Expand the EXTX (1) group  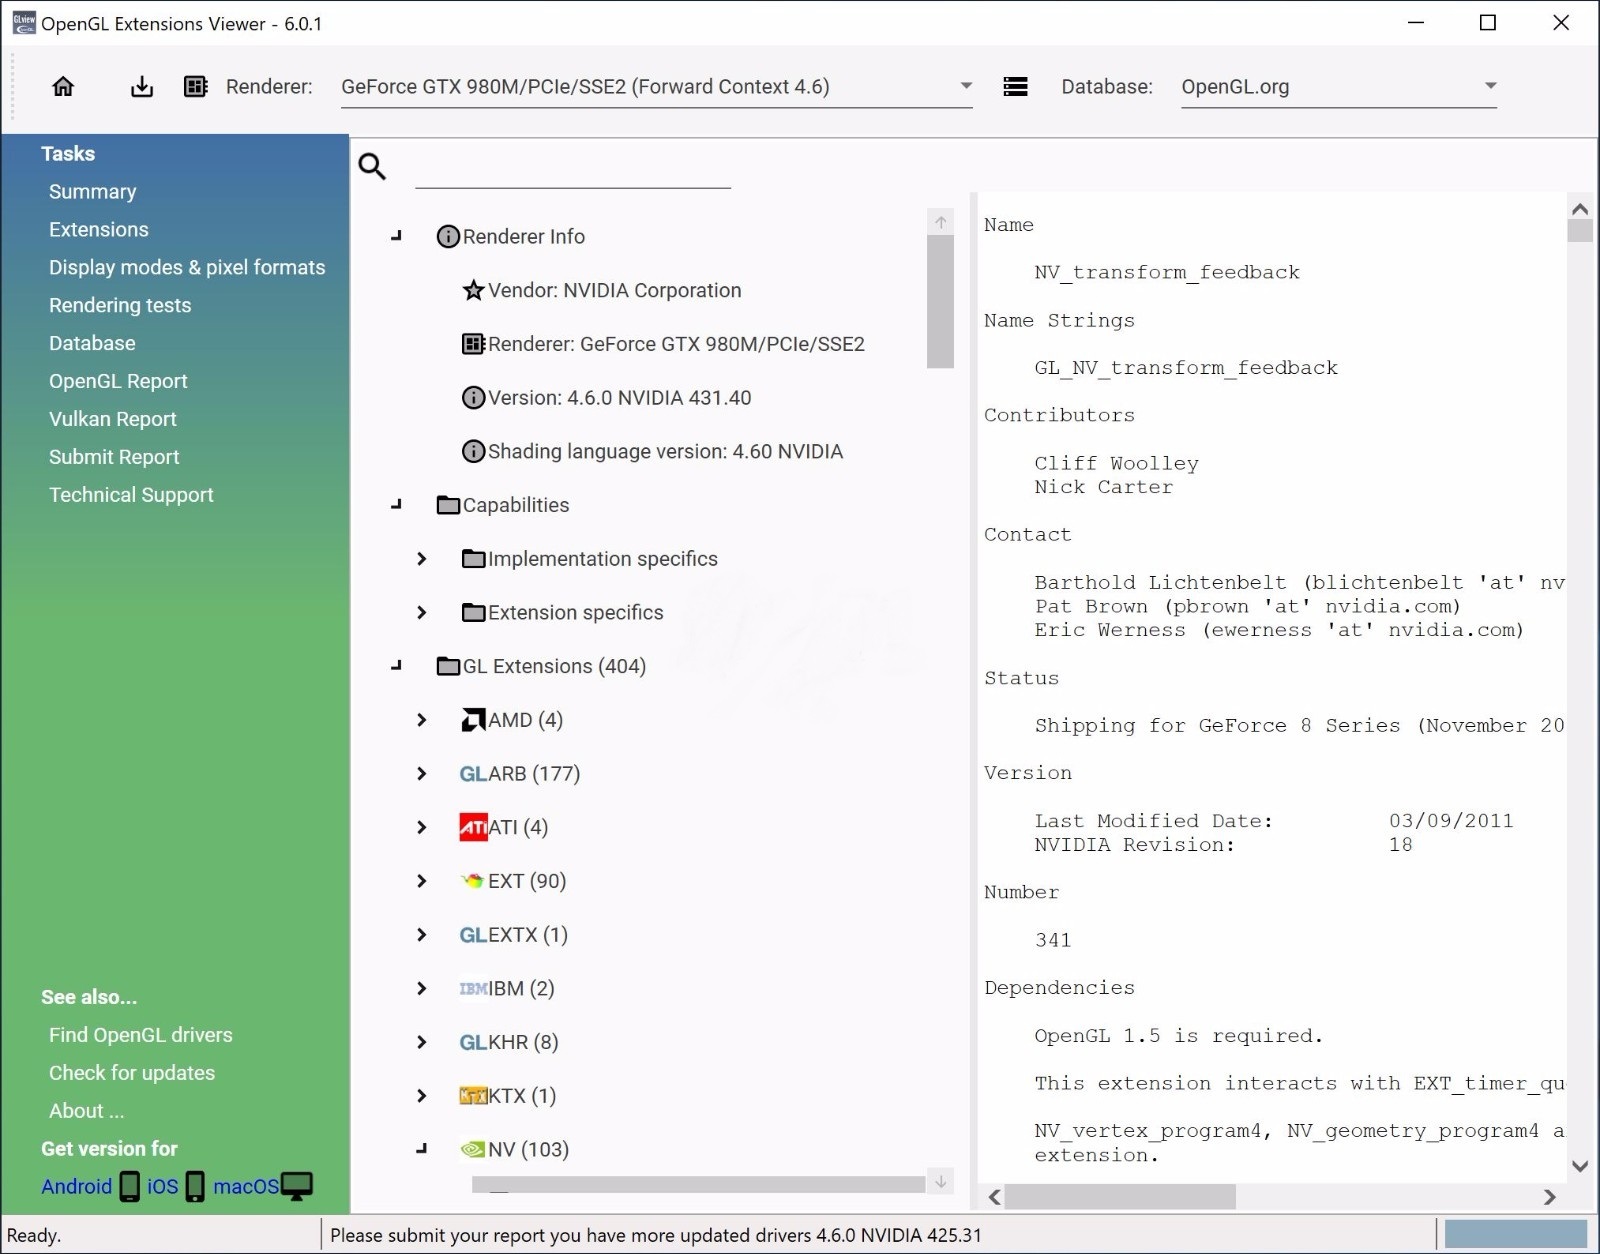click(422, 935)
